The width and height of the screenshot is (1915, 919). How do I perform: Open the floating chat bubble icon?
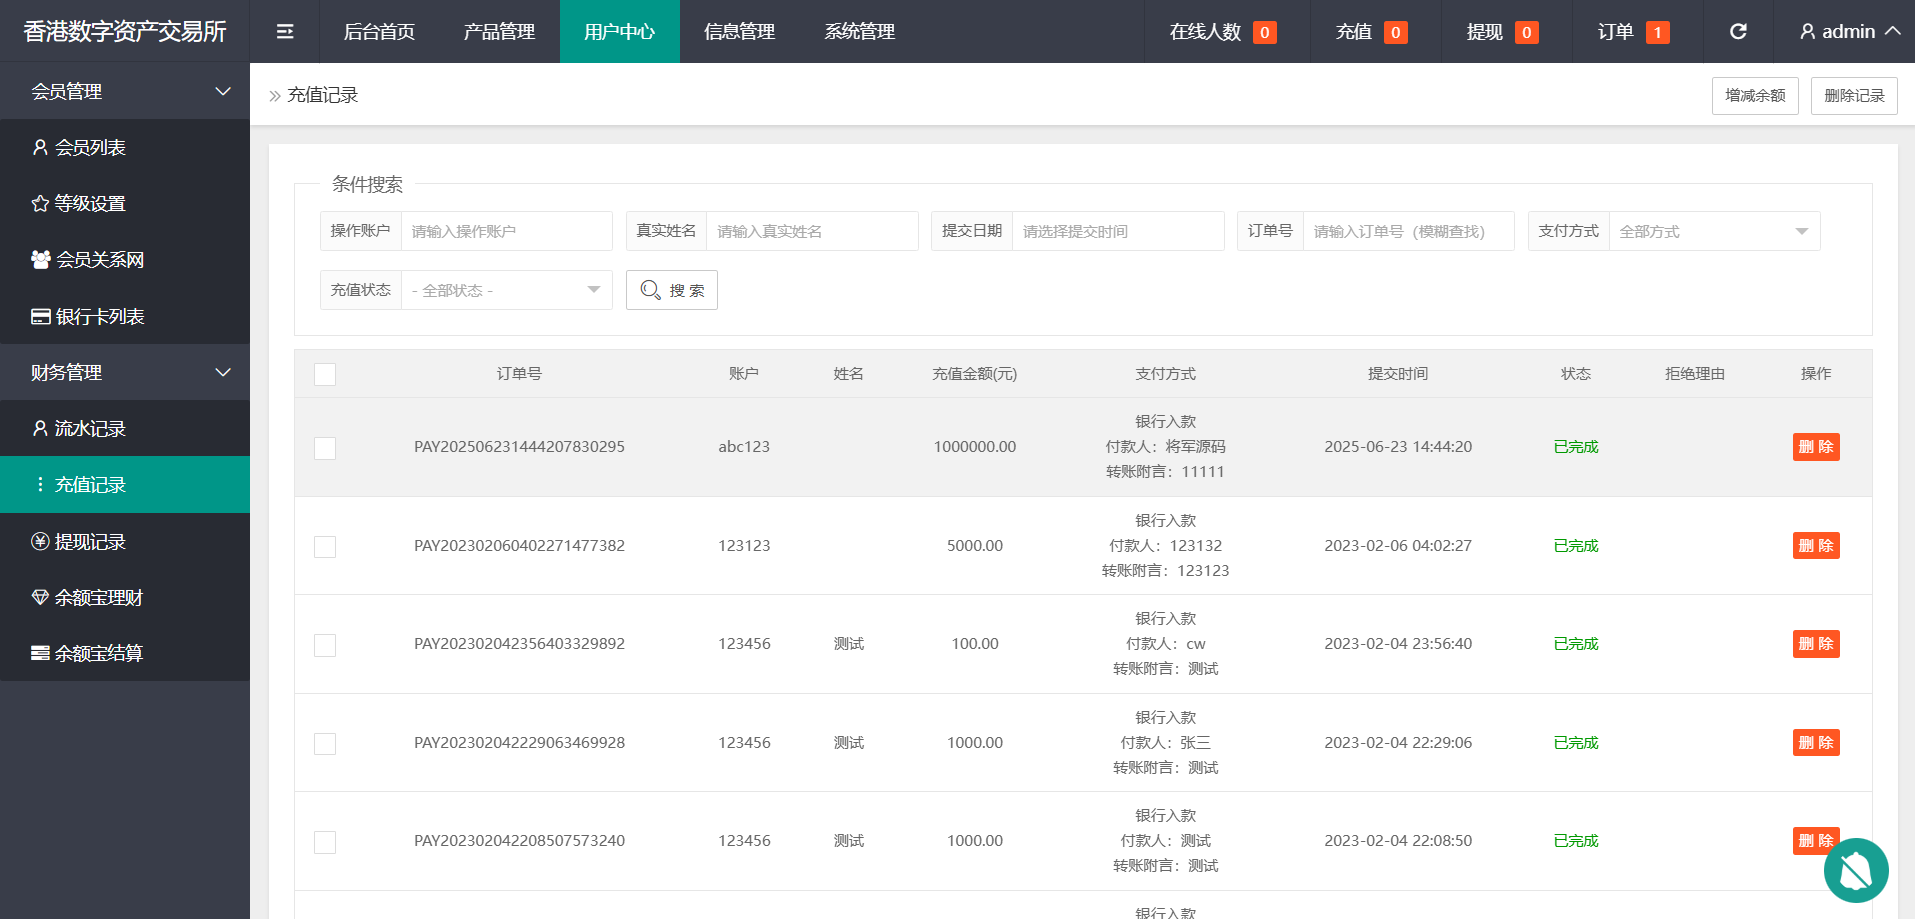(x=1856, y=870)
